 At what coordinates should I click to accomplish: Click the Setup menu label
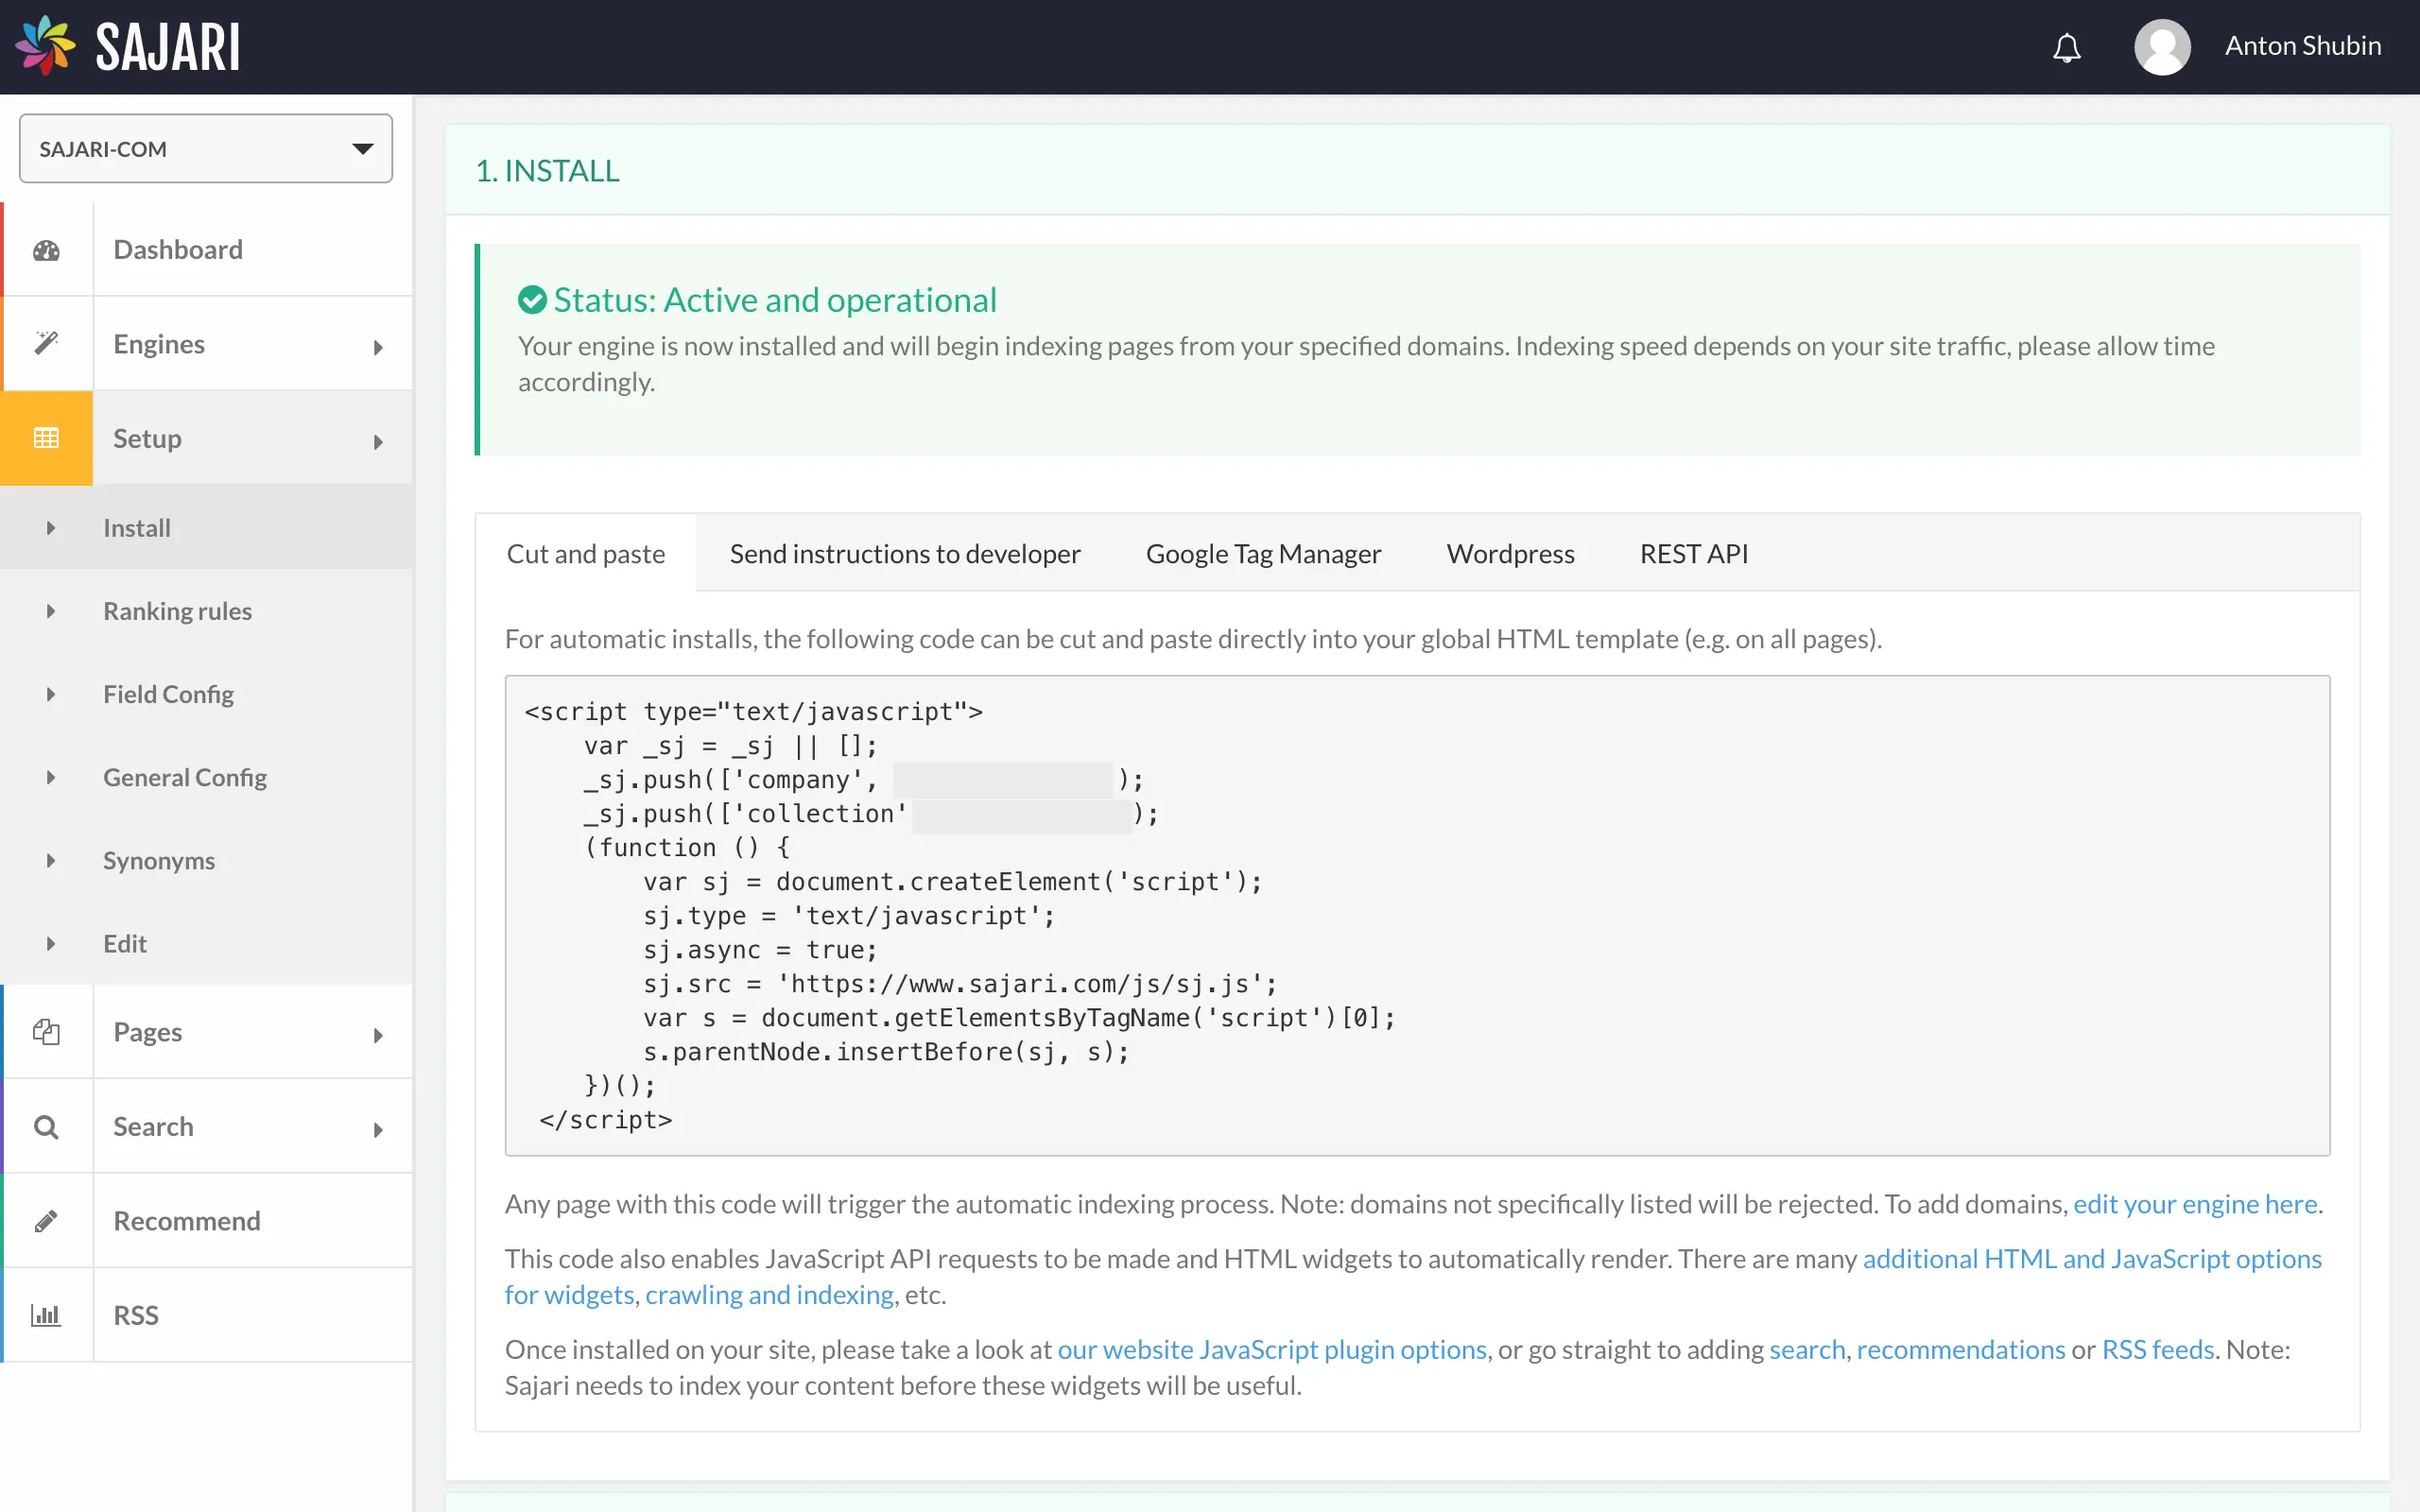coord(147,438)
